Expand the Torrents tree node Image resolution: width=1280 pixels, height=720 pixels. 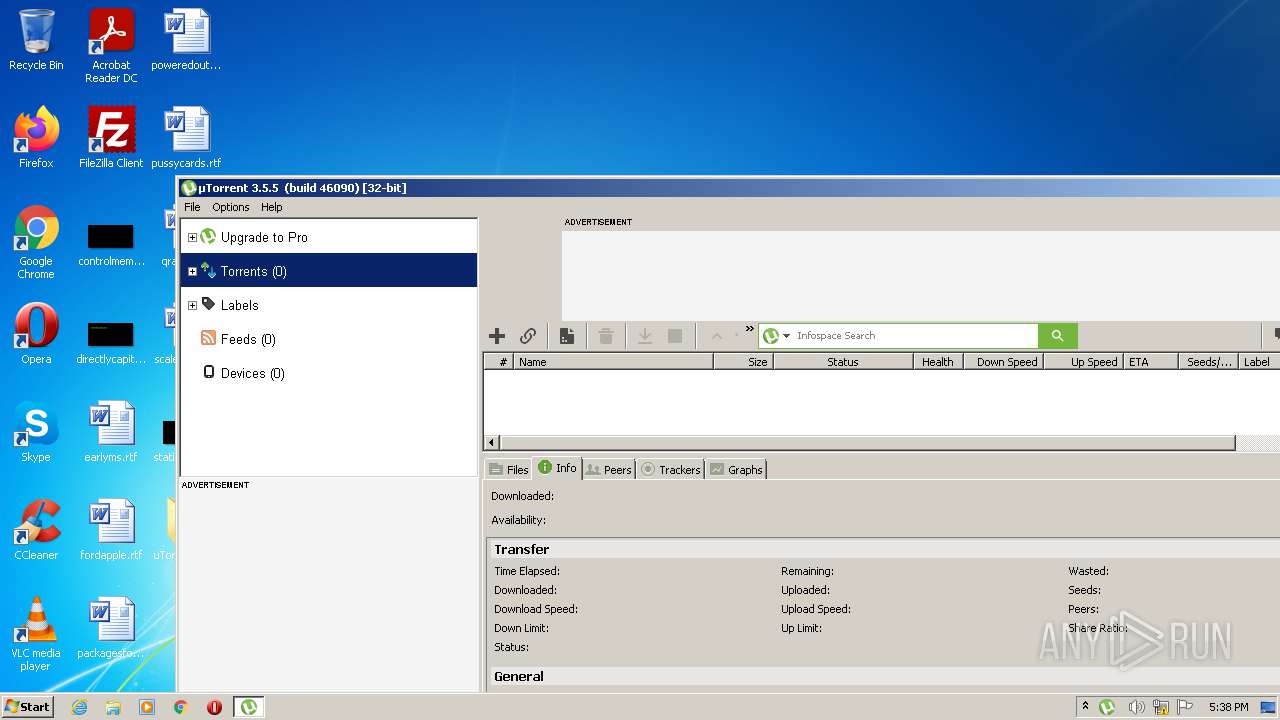click(192, 271)
